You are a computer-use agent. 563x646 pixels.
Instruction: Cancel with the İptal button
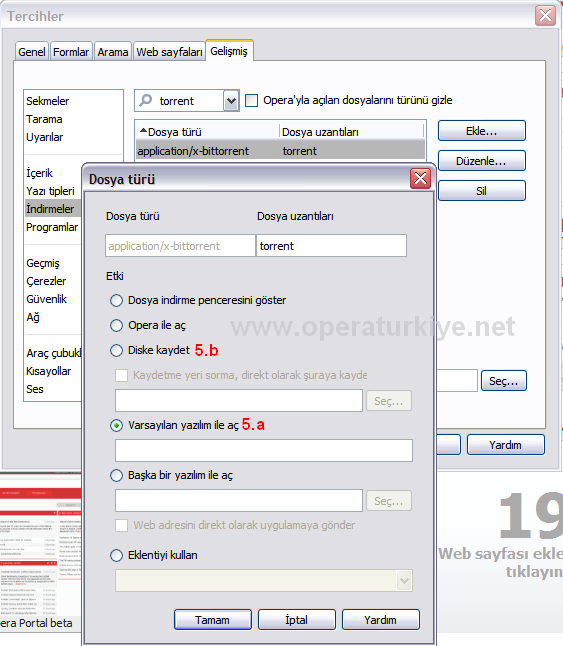pos(297,620)
